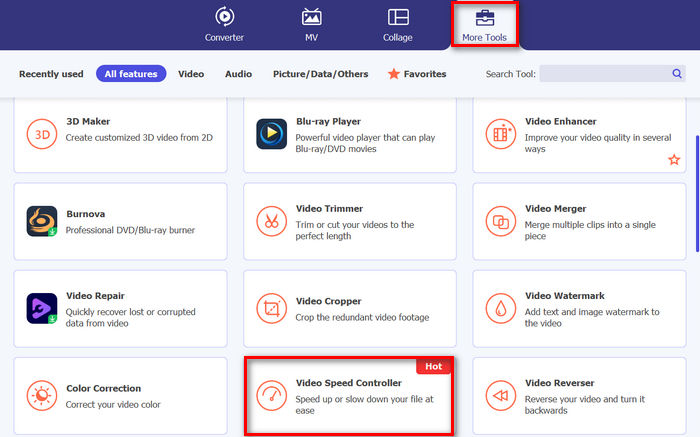Open the Video Watermark droplet icon
Image resolution: width=700 pixels, height=437 pixels.
500,308
